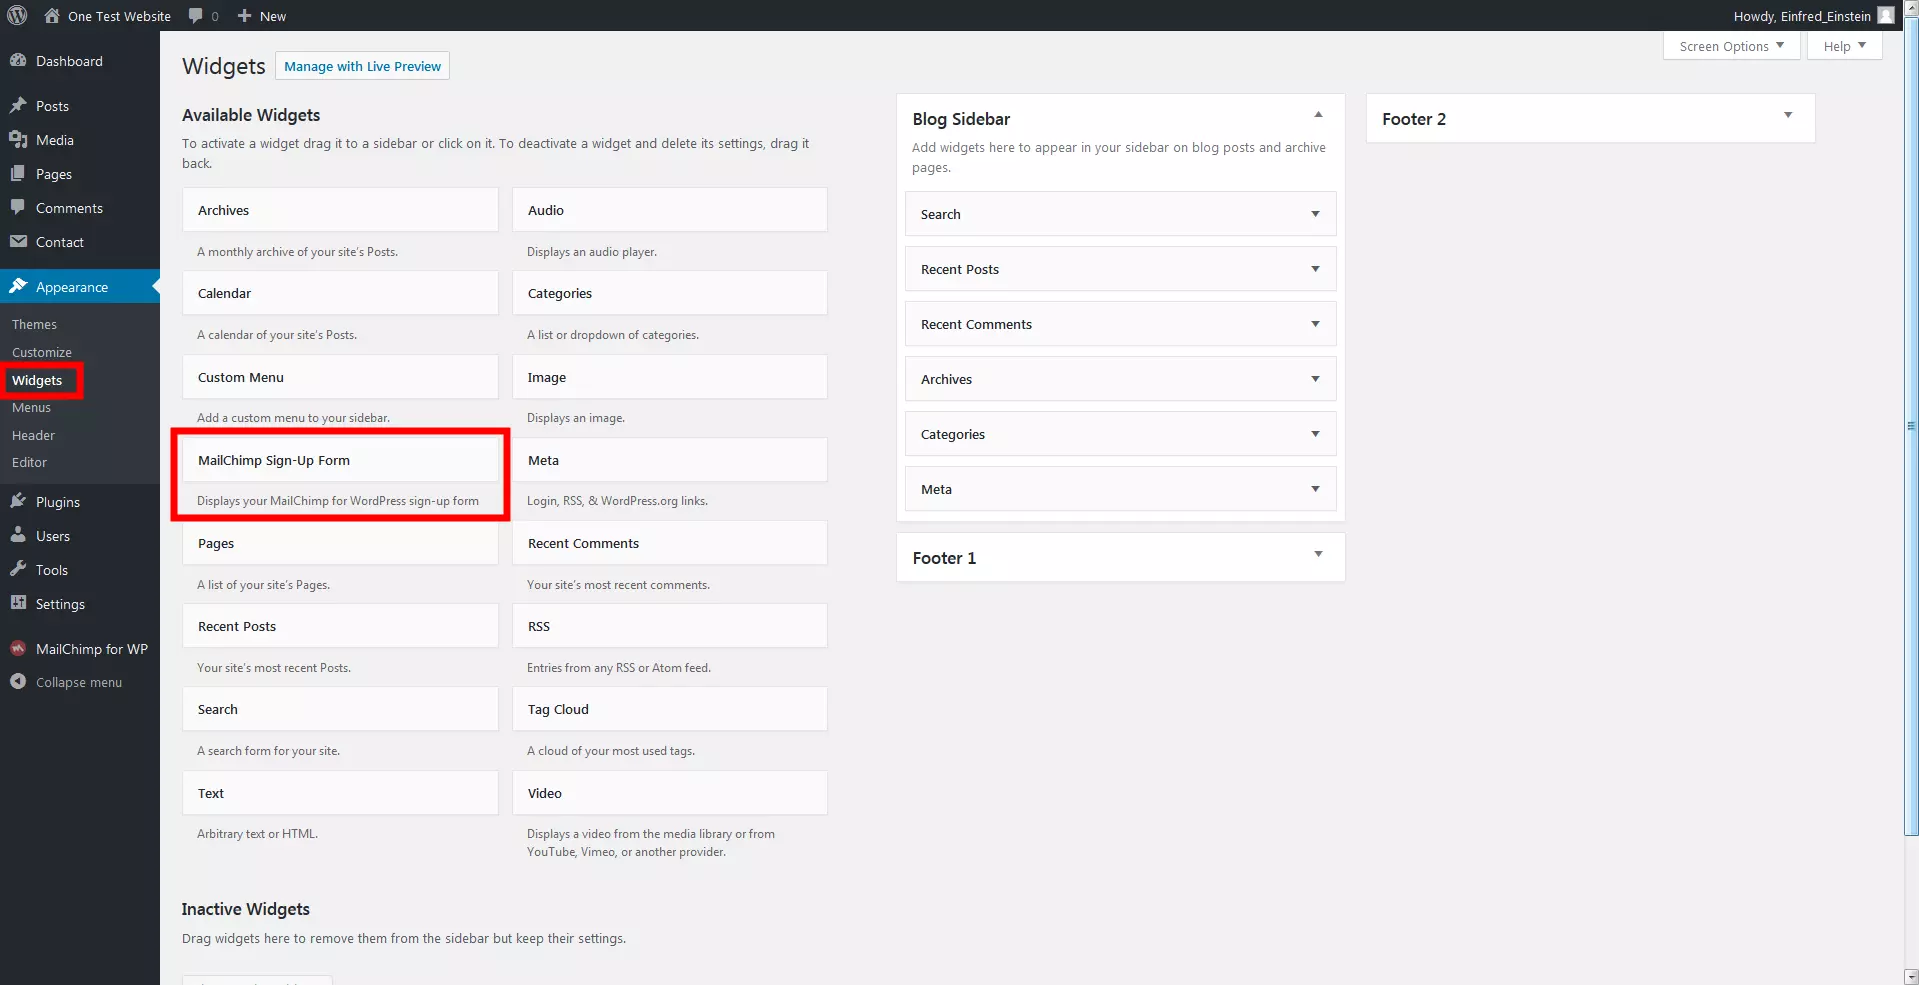
Task: Expand the Search widget in Blog Sidebar
Action: pyautogui.click(x=1315, y=214)
